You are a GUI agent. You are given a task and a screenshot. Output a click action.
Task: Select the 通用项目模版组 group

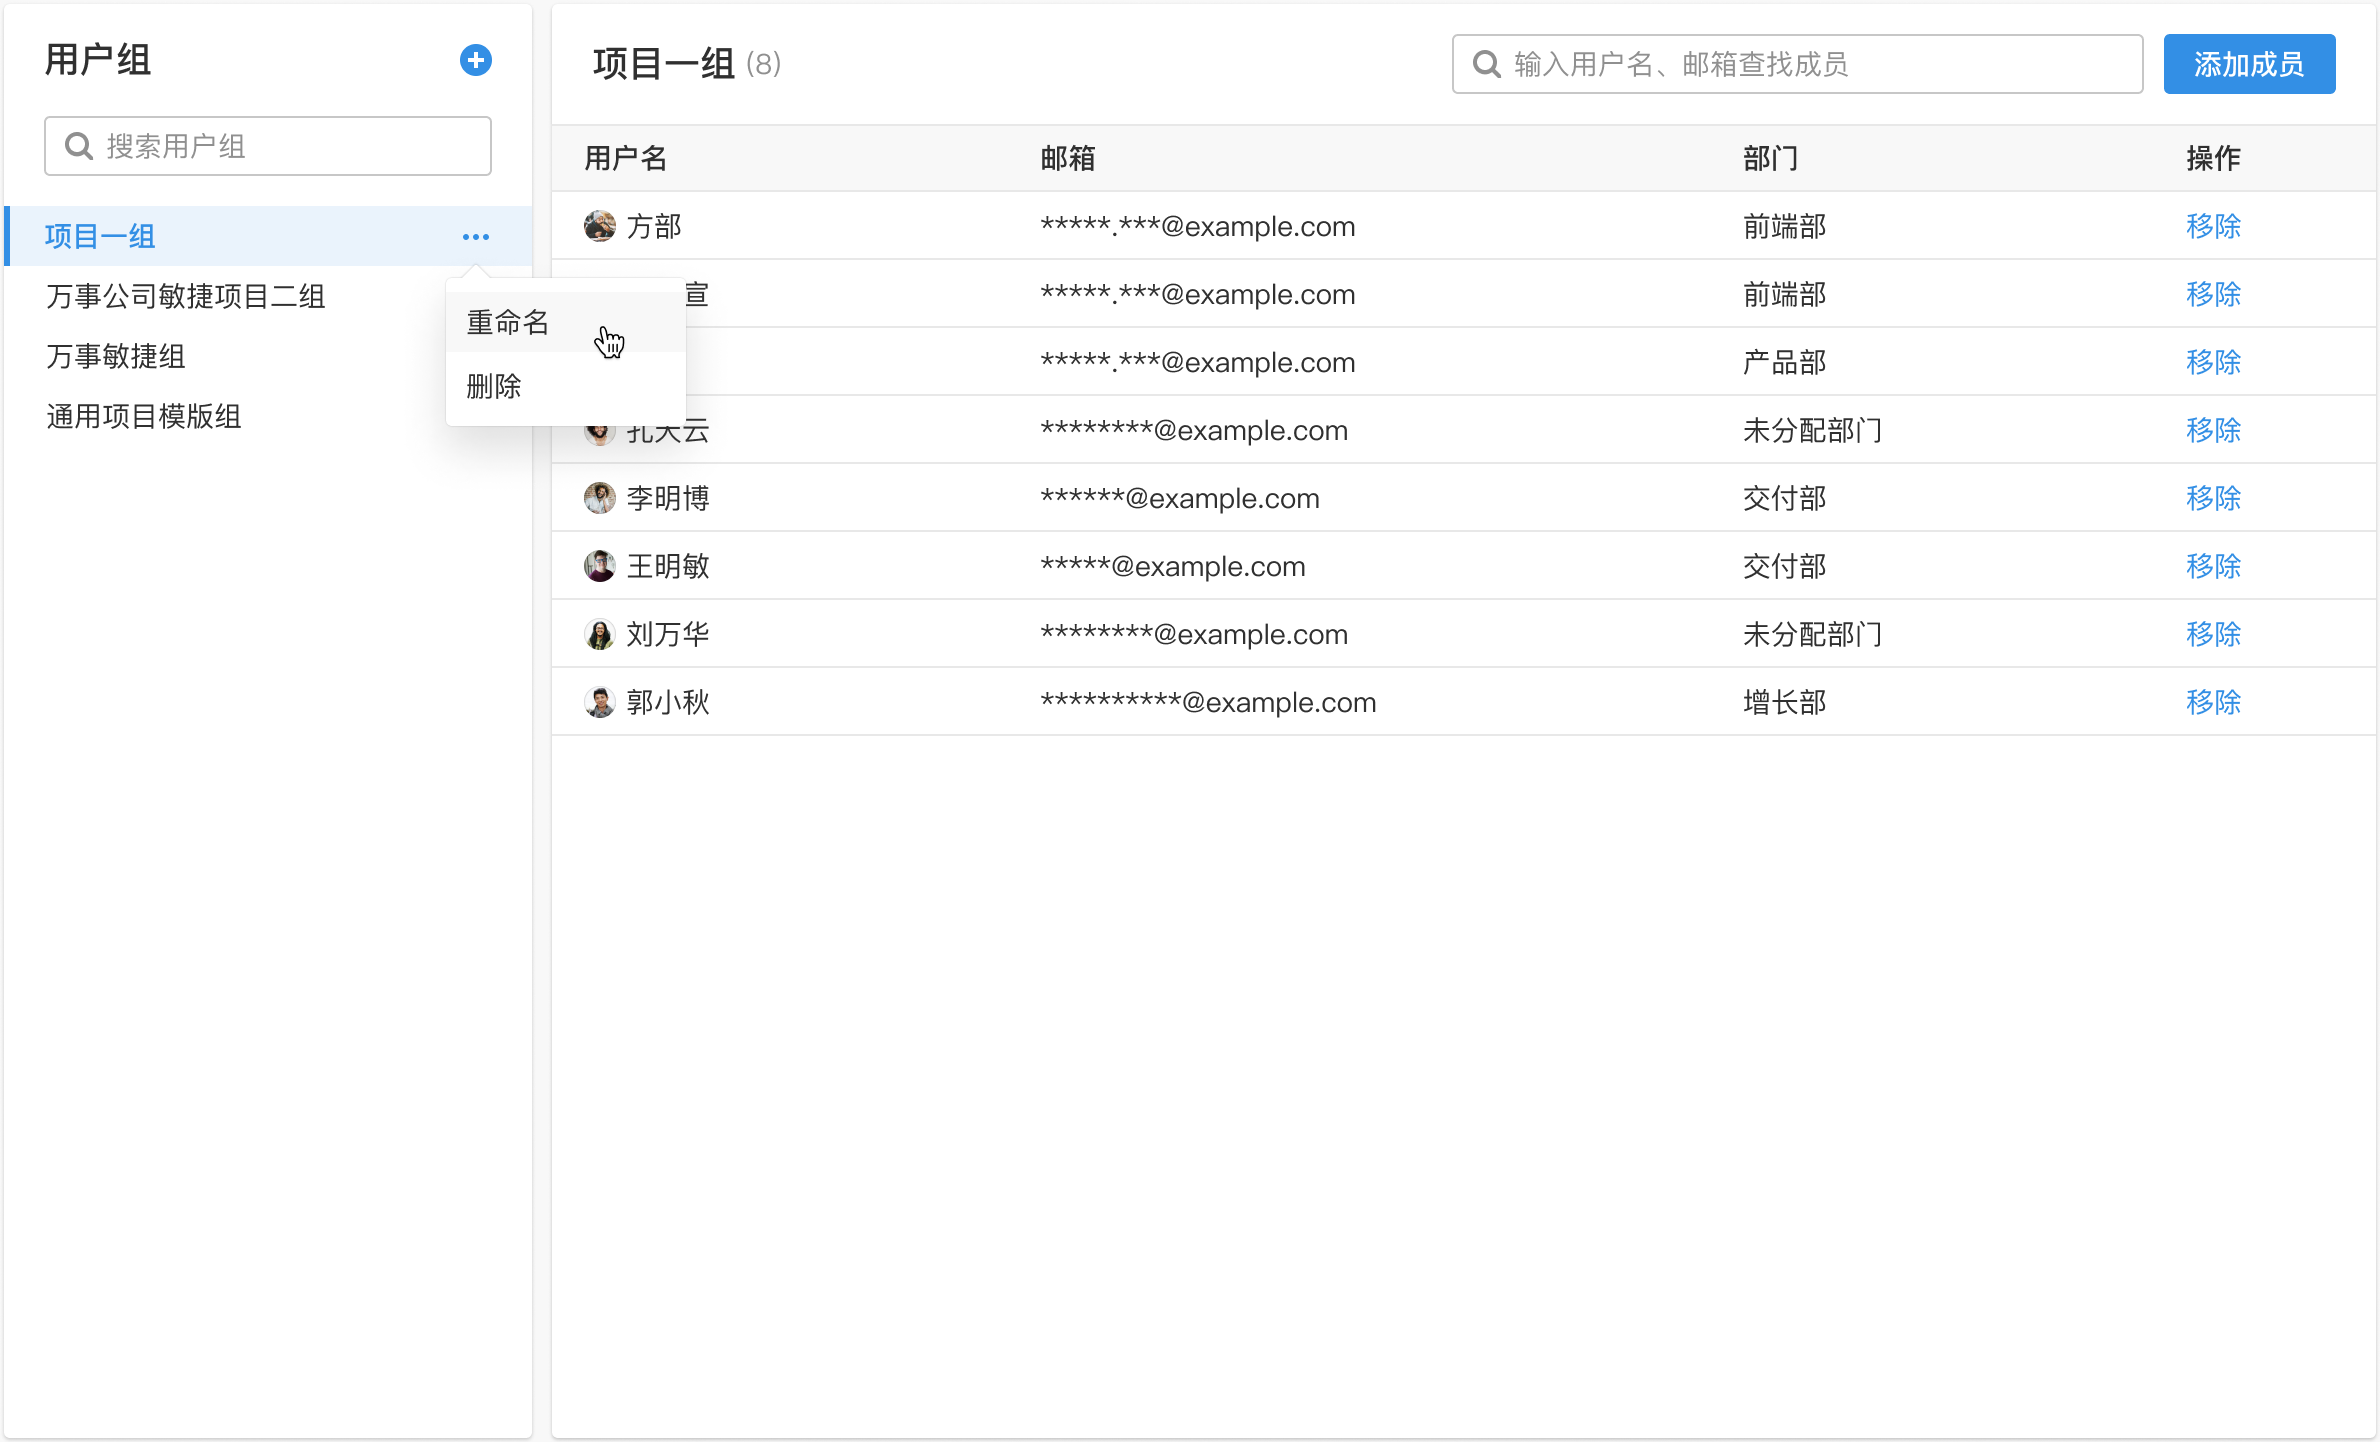click(144, 416)
